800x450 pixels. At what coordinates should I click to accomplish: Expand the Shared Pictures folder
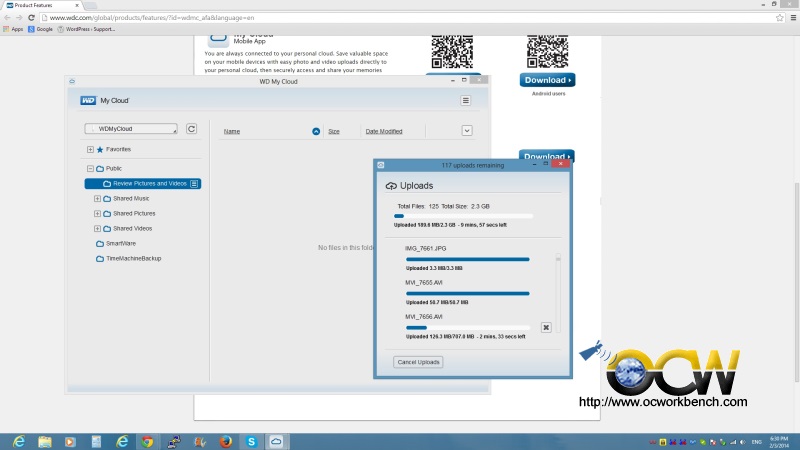click(x=97, y=213)
